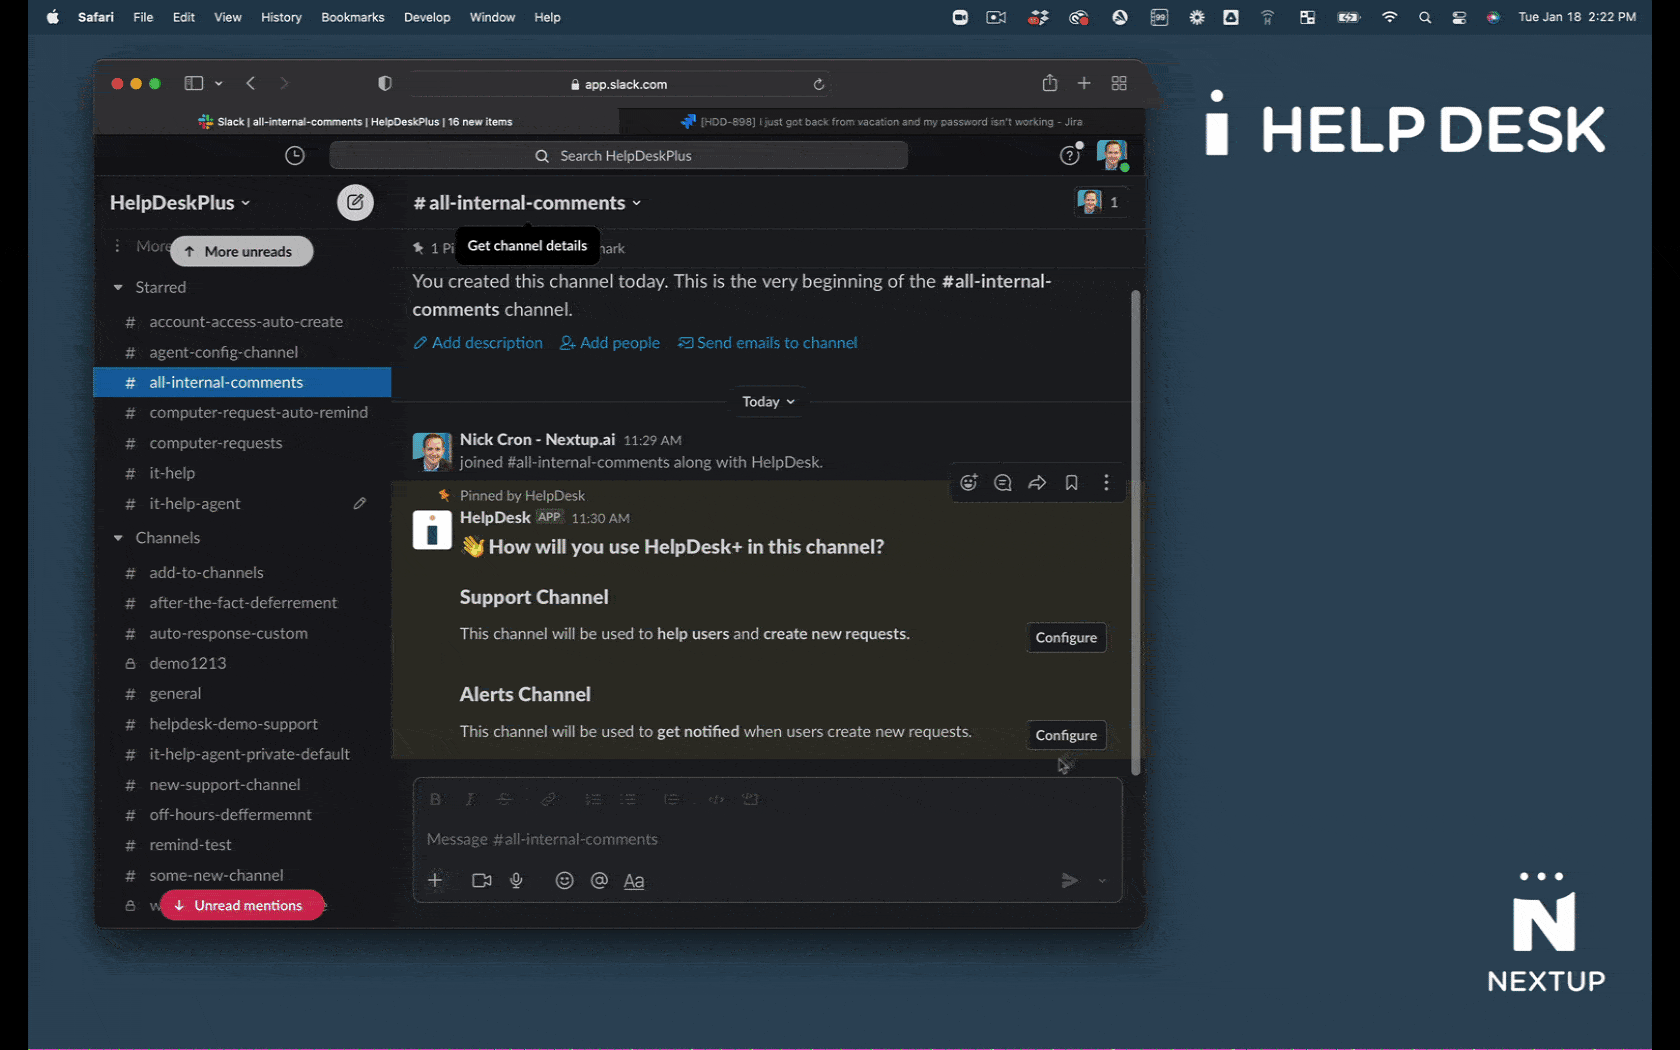Toggle italic formatting in composer
The width and height of the screenshot is (1680, 1050).
pos(470,799)
